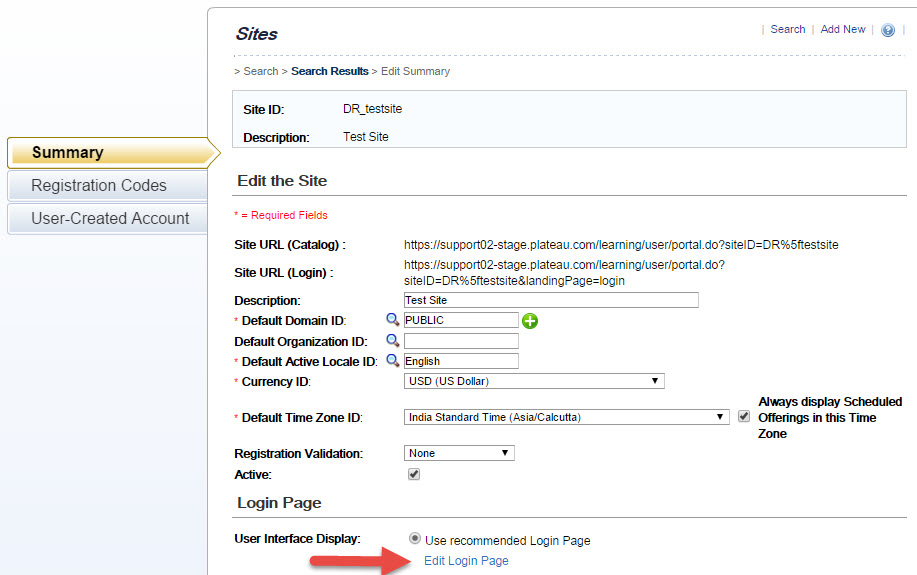Expand the Registration Validation dropdown
Viewport: 917px width, 575px height.
459,453
